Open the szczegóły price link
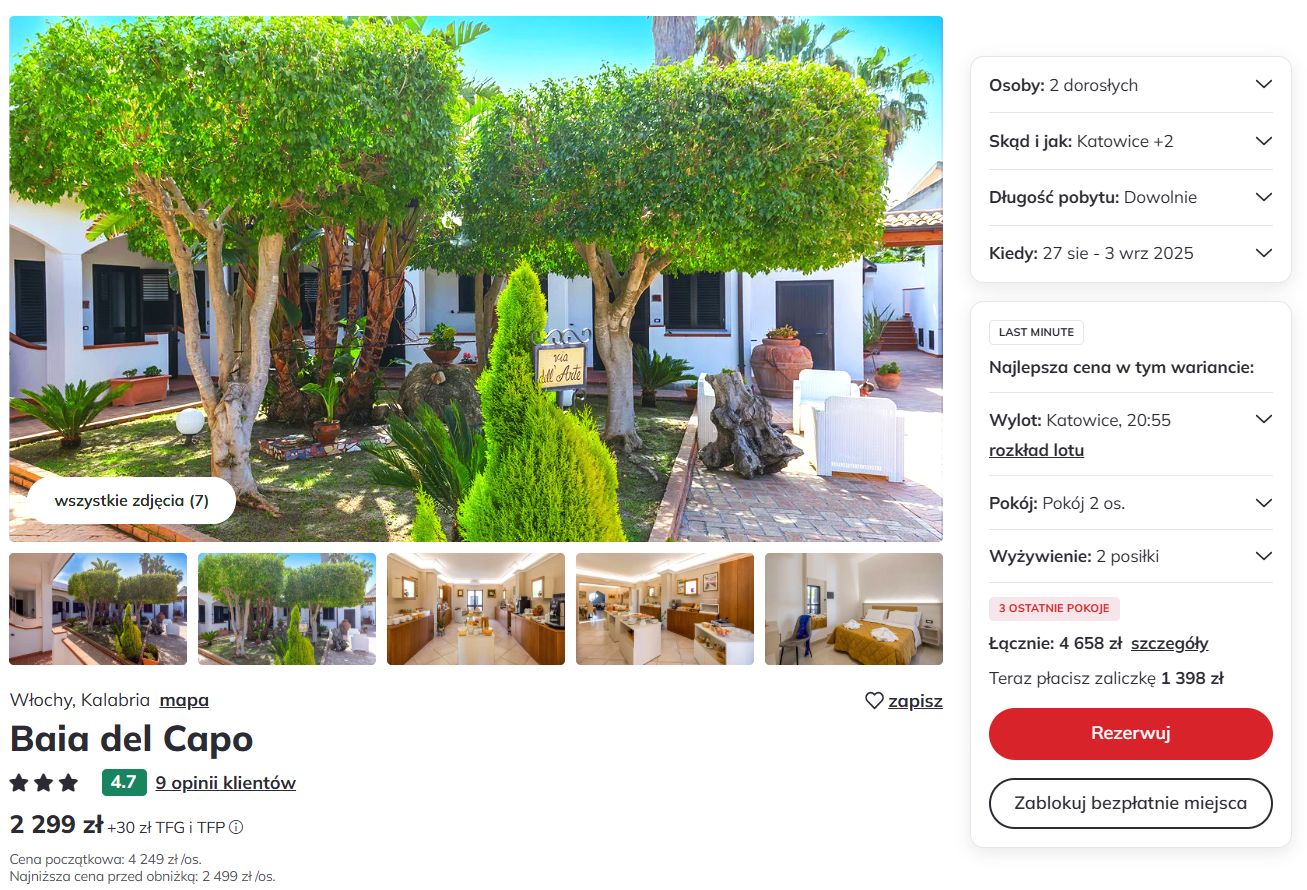This screenshot has width=1307, height=890. click(1169, 643)
